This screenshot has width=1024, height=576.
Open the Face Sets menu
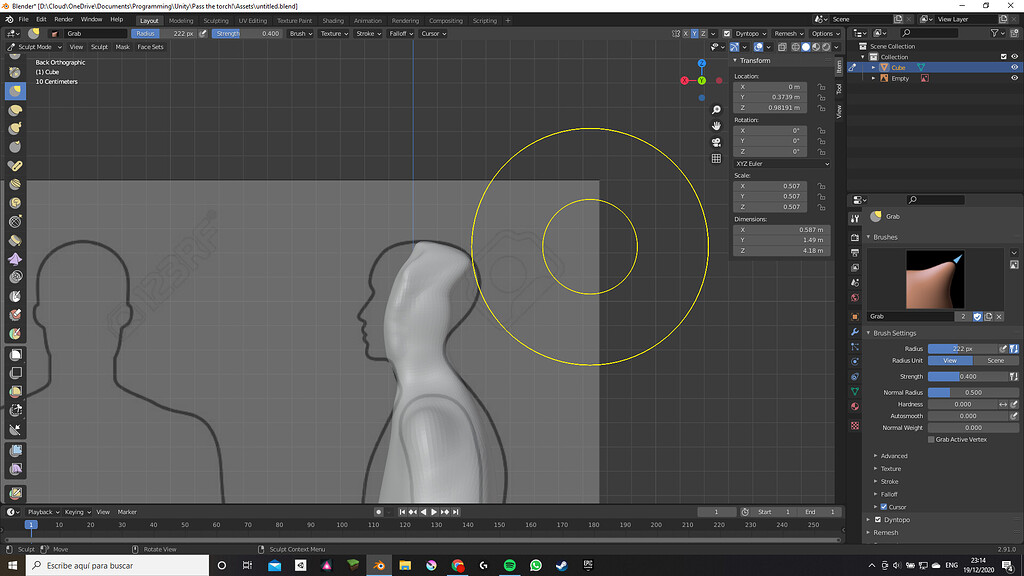[x=150, y=47]
